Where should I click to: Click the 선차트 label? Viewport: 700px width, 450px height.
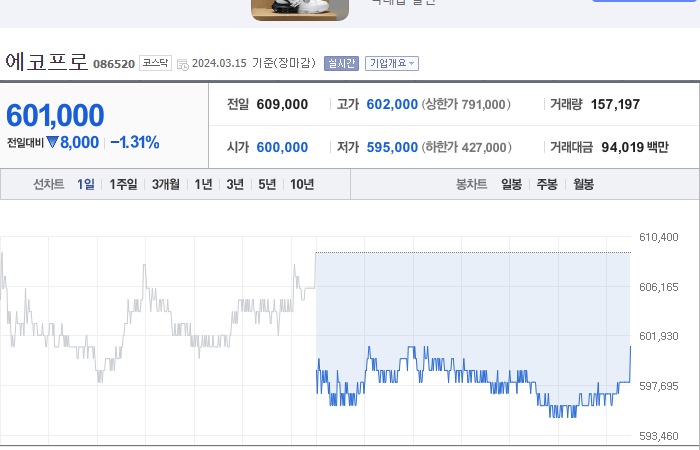click(49, 184)
